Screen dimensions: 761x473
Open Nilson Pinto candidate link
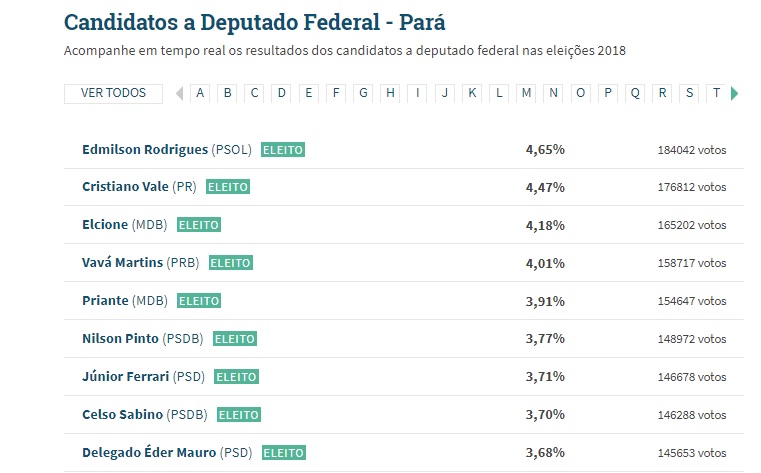(x=120, y=339)
